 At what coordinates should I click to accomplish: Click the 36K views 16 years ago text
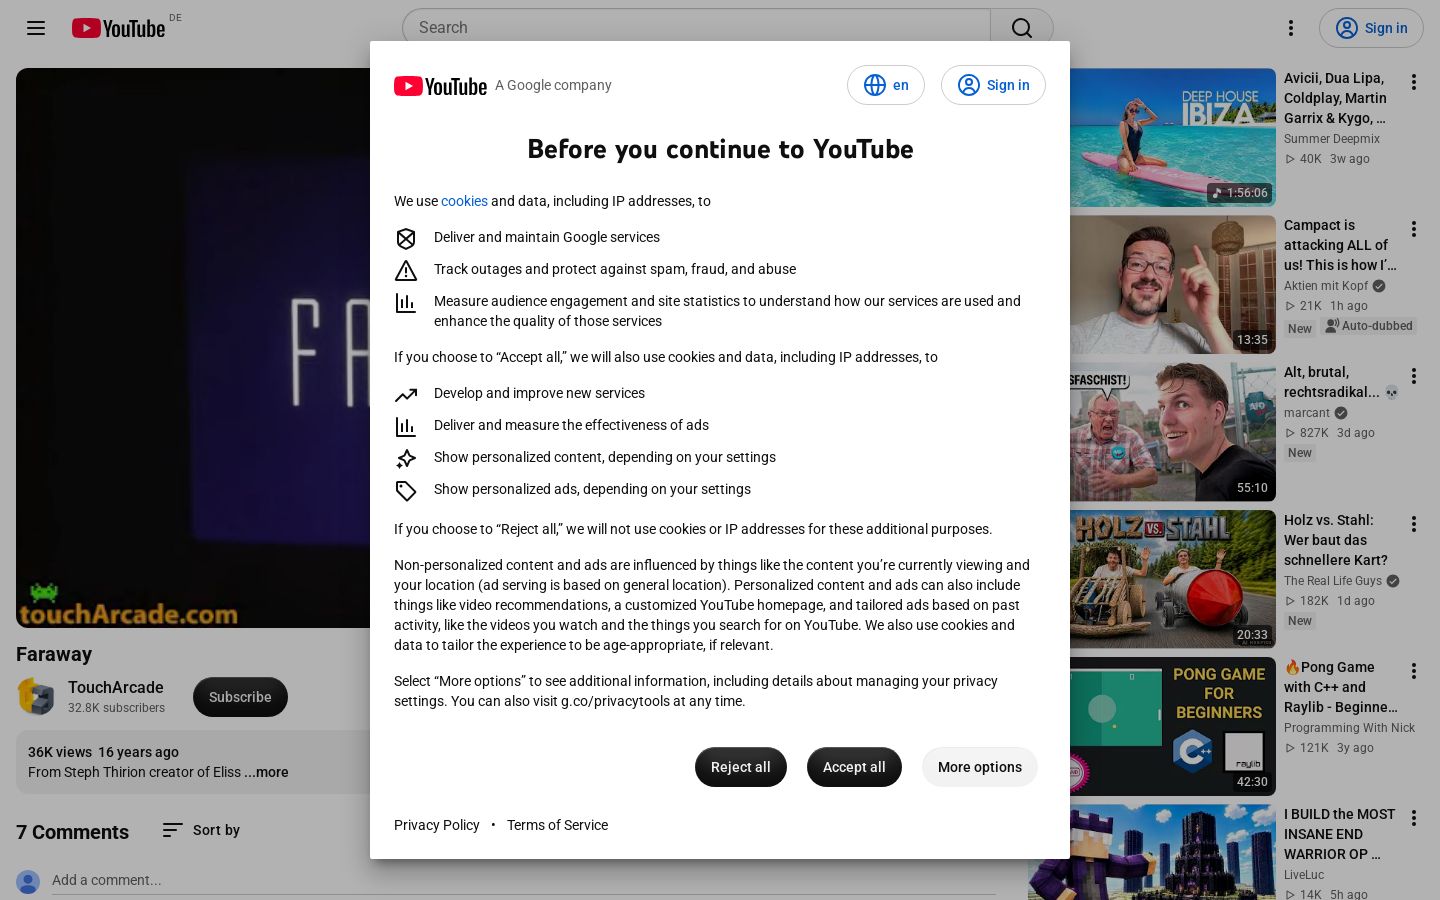103,752
